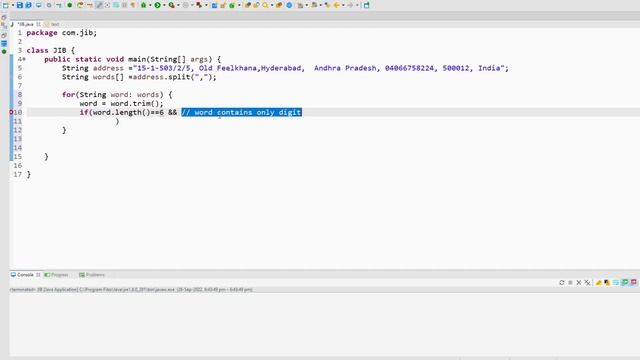The image size is (640, 360).
Task: Toggle Mark Occurrences highlighter icon
Action: pos(99,5)
